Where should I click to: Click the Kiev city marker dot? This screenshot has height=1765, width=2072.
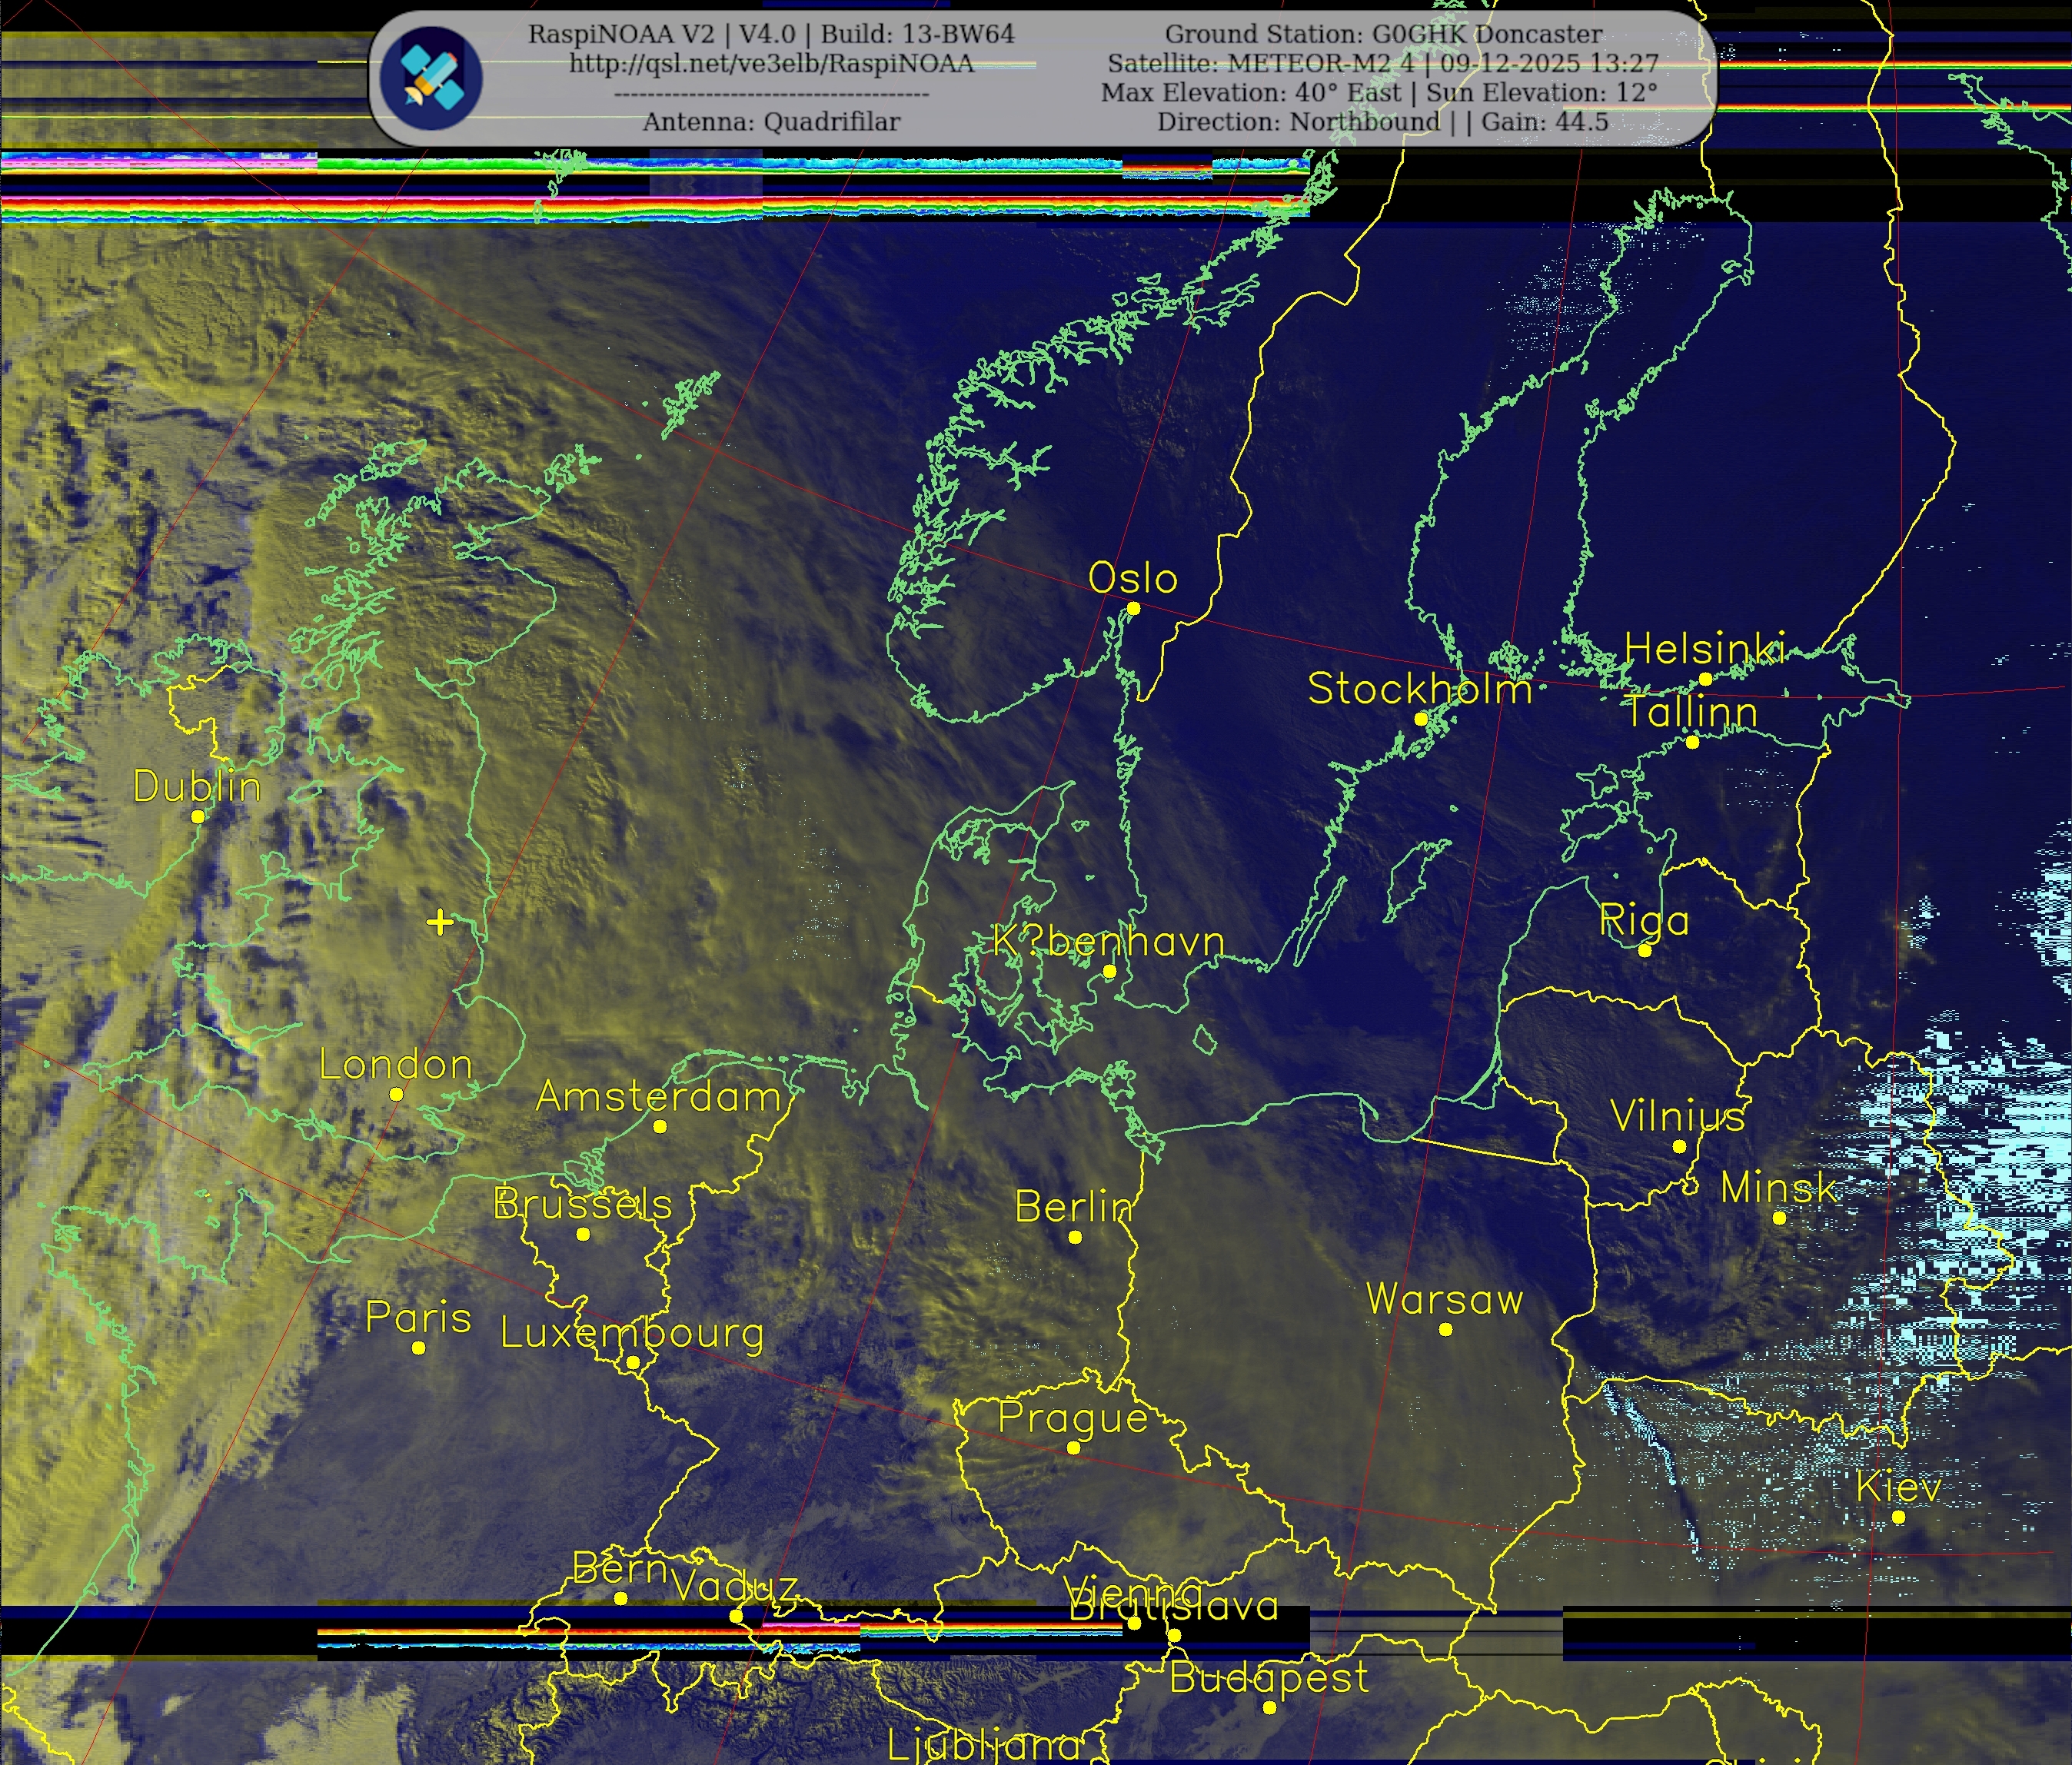1898,1517
